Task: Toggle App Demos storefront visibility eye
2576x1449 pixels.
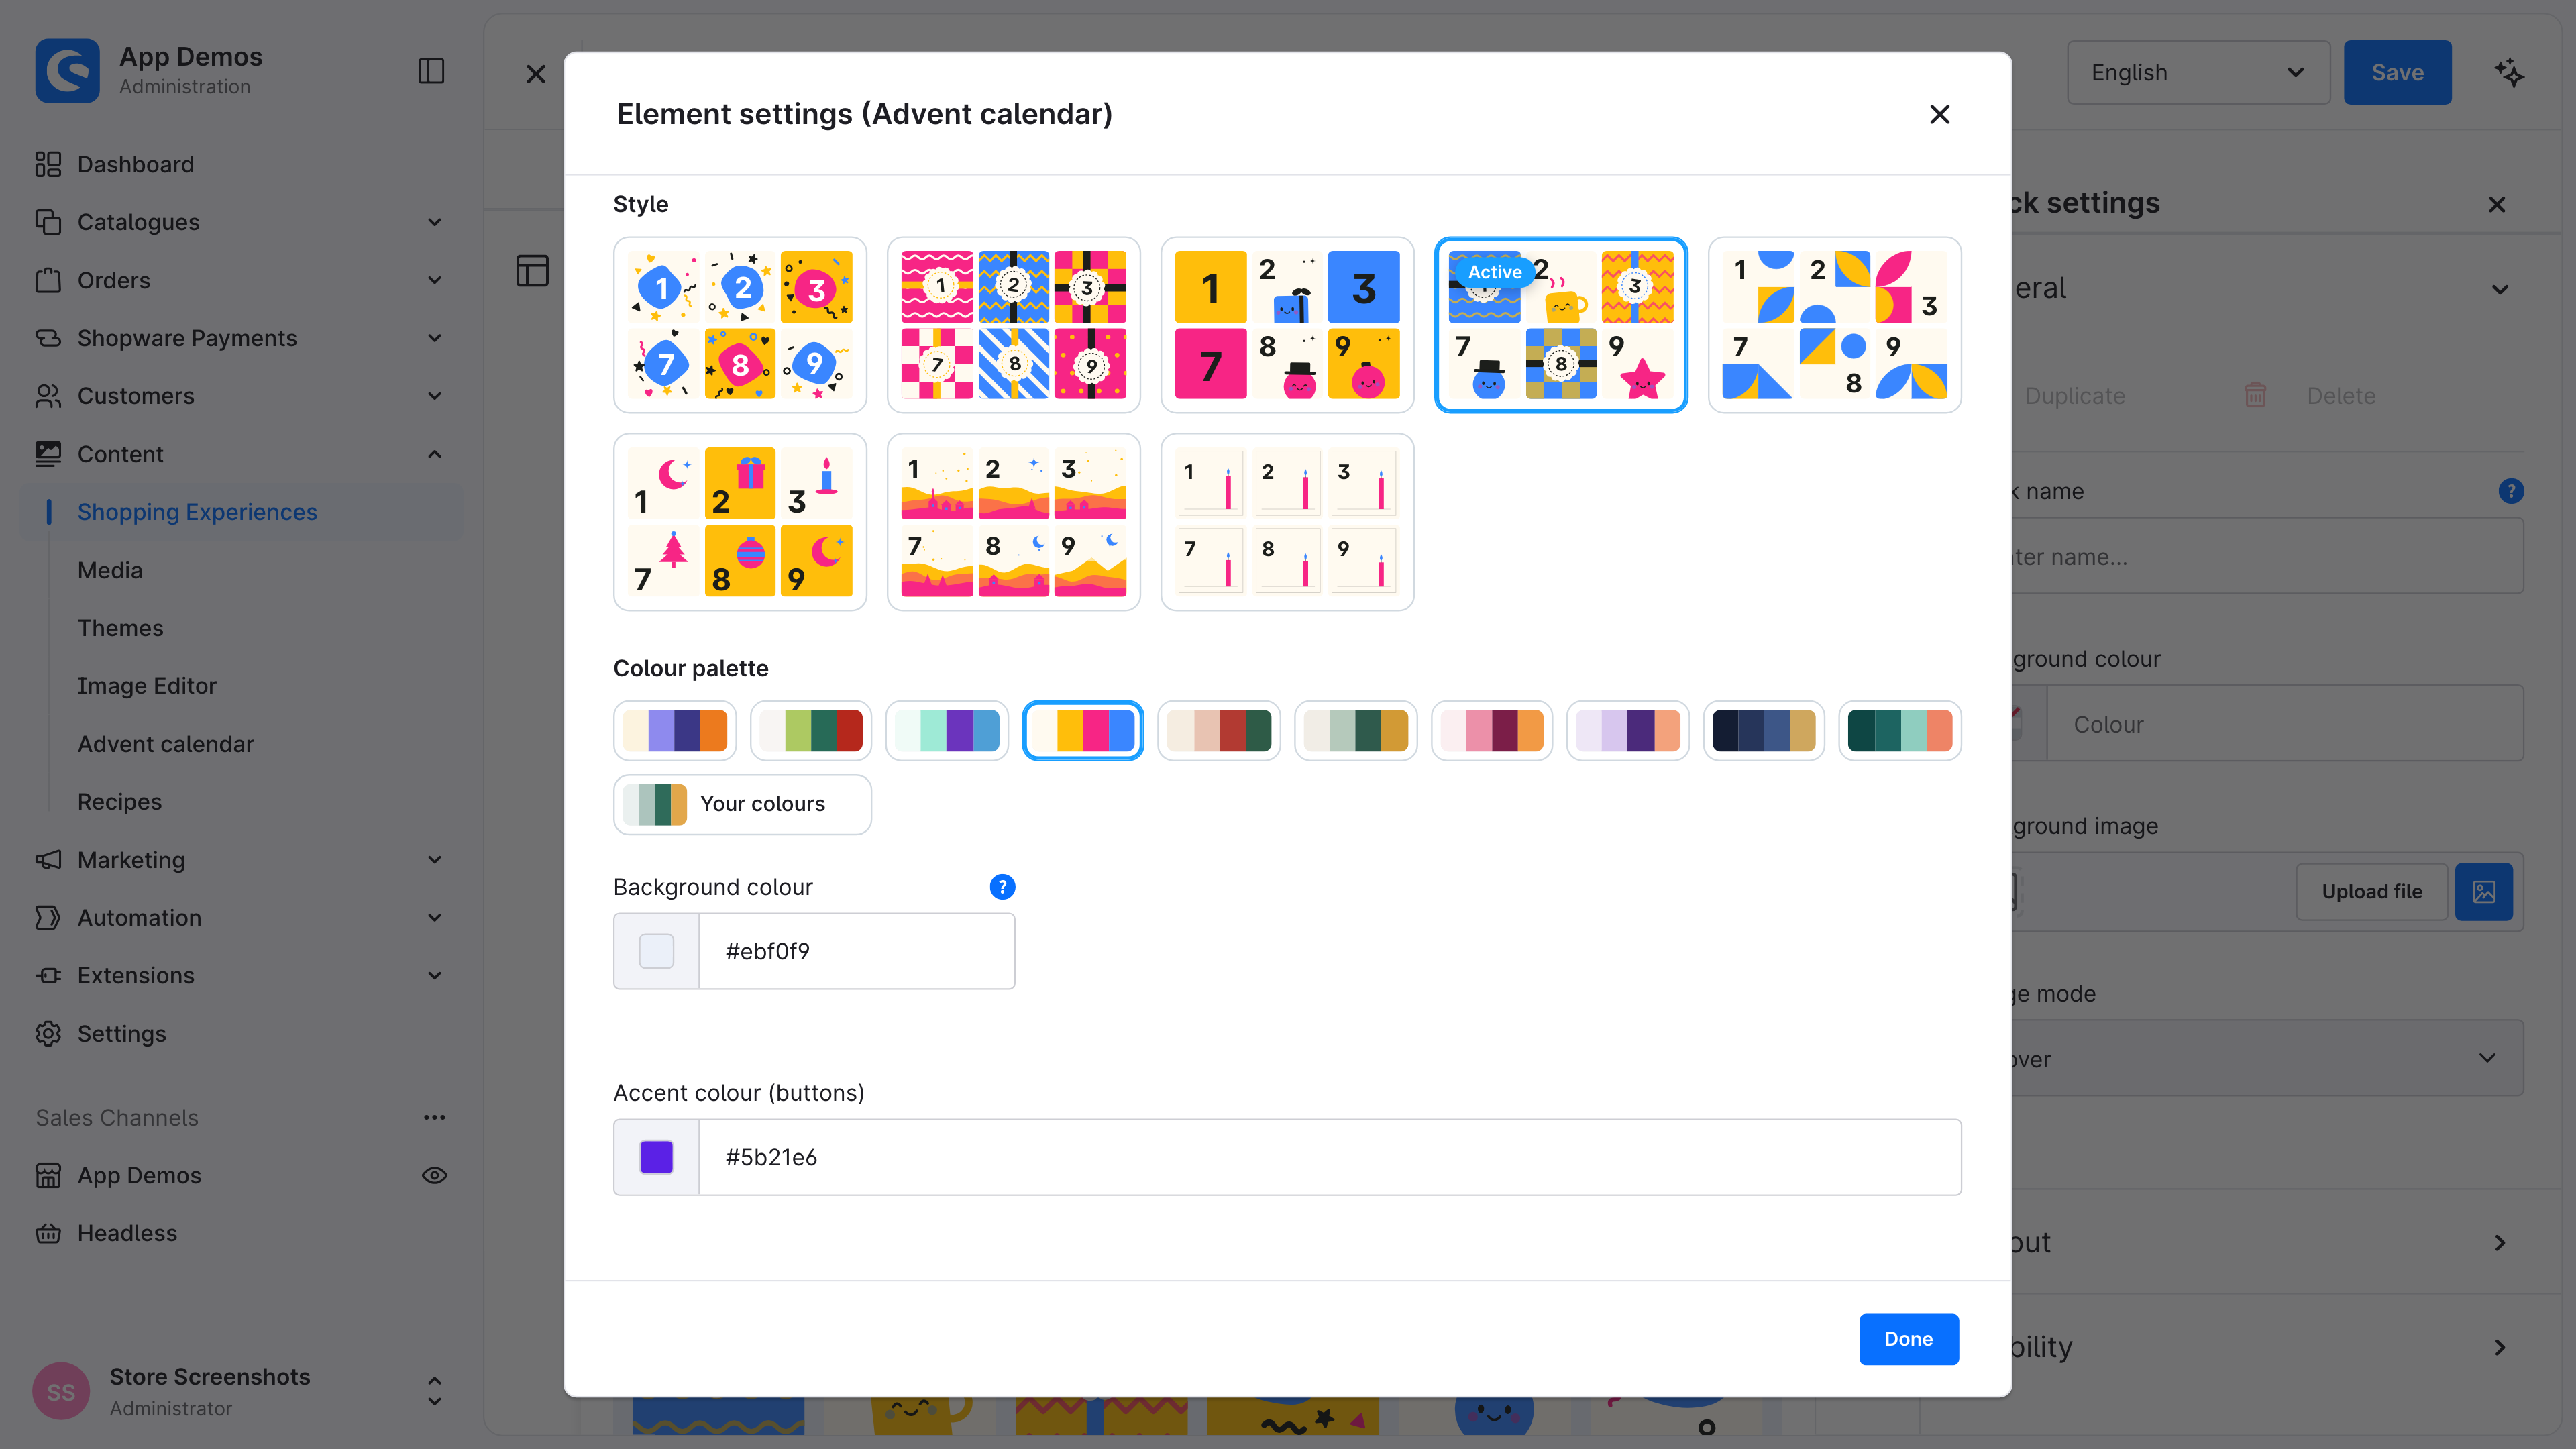Action: point(434,1175)
